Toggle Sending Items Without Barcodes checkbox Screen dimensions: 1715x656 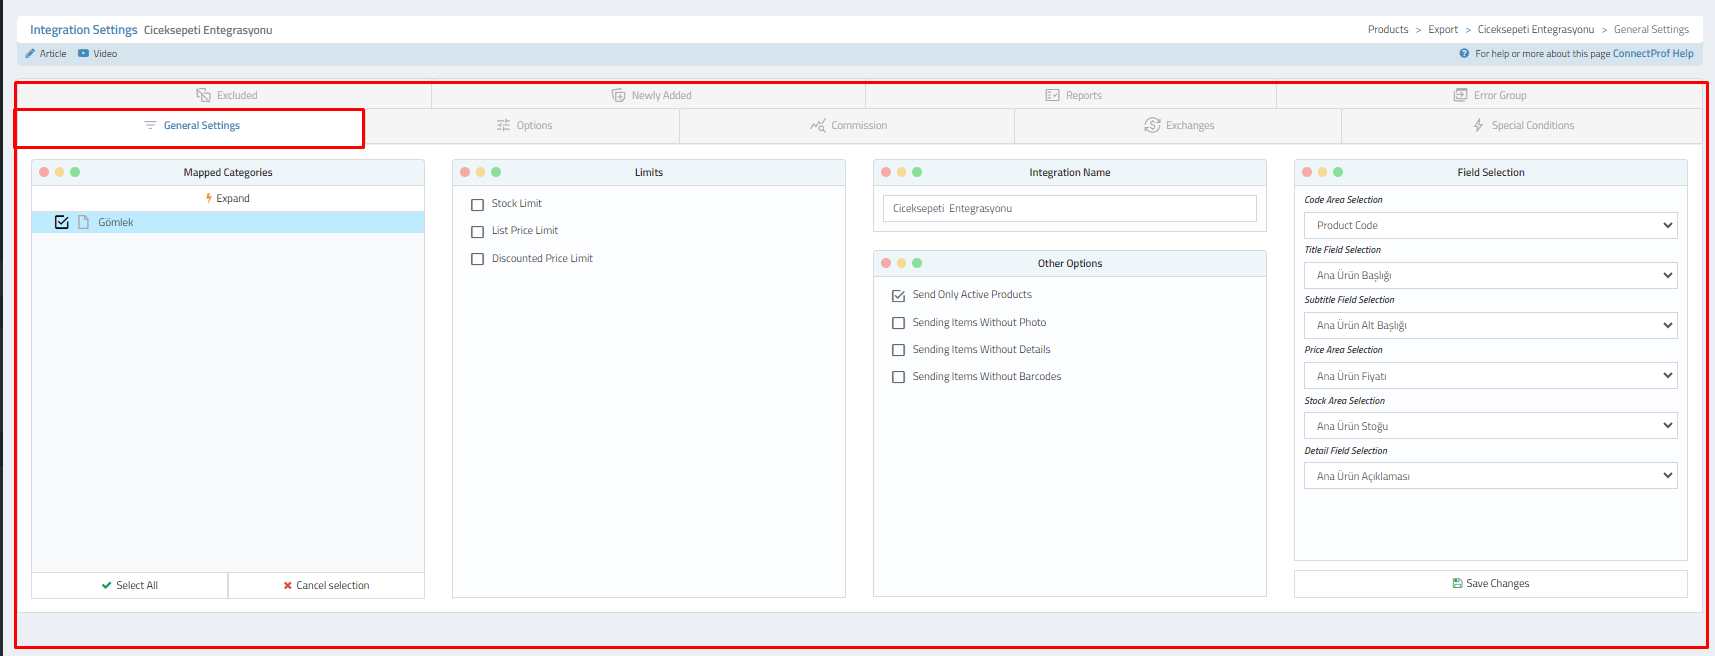click(898, 377)
